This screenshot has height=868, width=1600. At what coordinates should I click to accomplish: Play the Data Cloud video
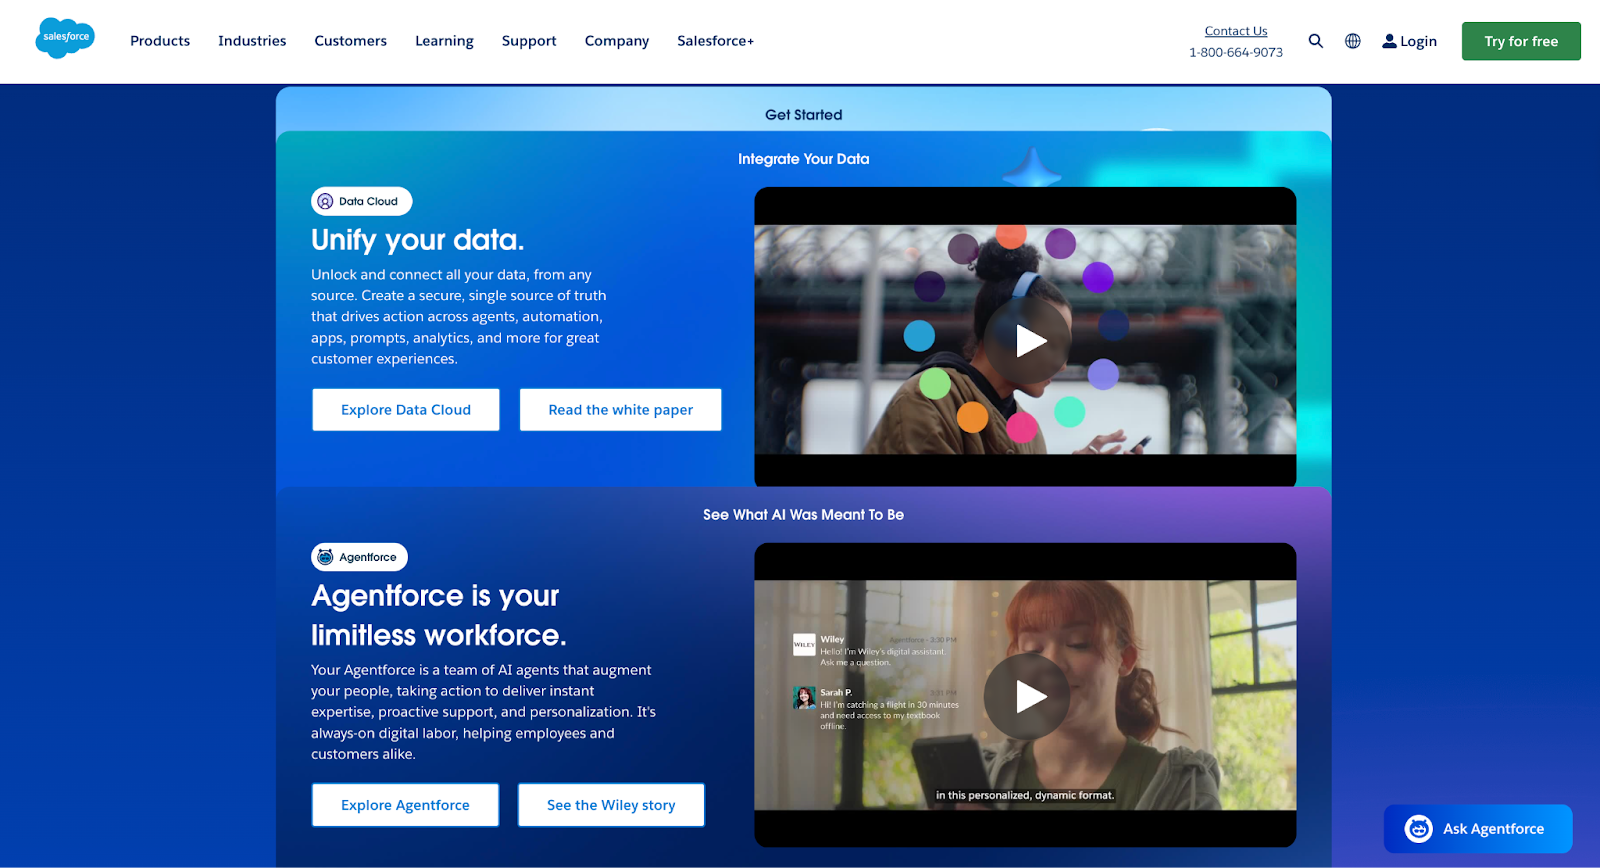[1029, 341]
